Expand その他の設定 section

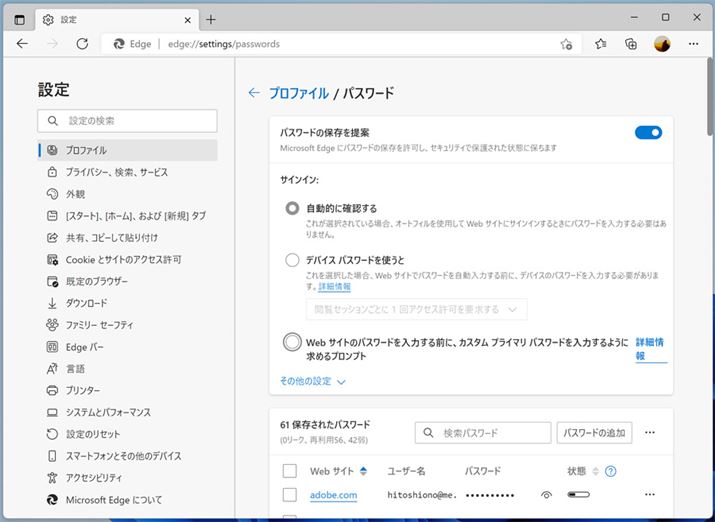tap(313, 381)
